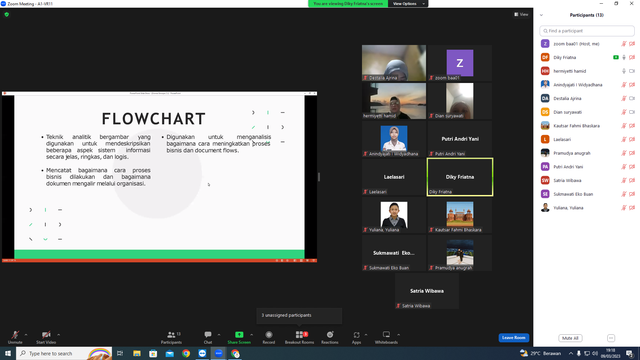The image size is (640, 360).
Task: Click the 3 unassigned participants tooltip
Action: (x=299, y=315)
